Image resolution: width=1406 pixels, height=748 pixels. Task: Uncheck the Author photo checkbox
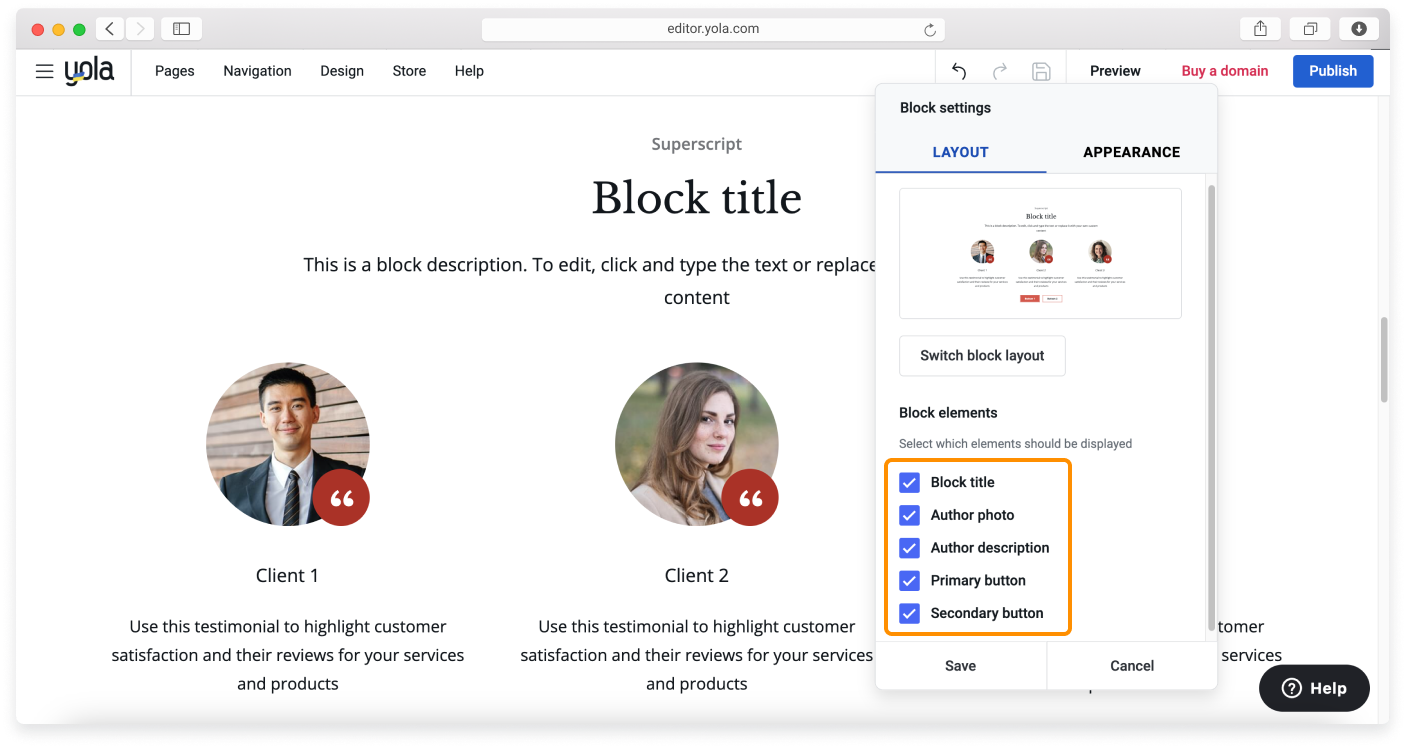(909, 515)
